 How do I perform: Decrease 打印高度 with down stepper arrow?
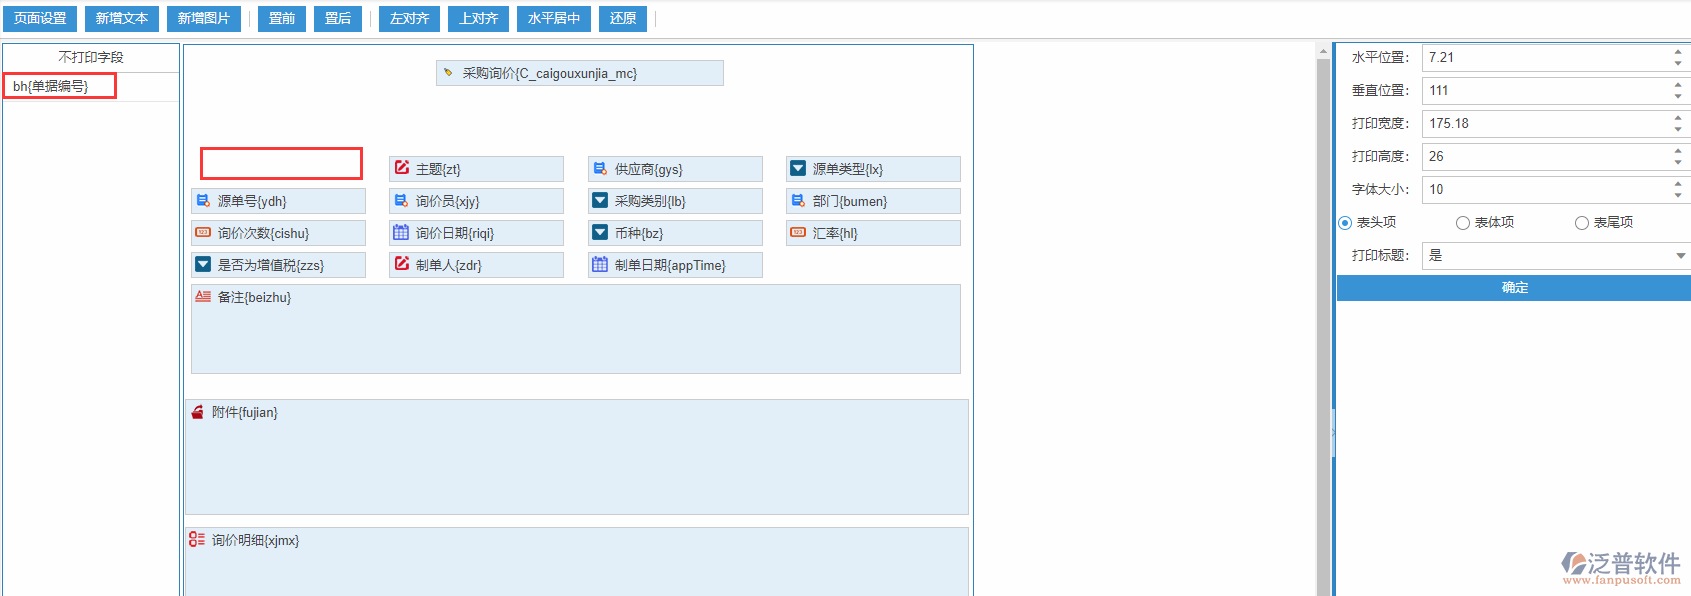1678,163
